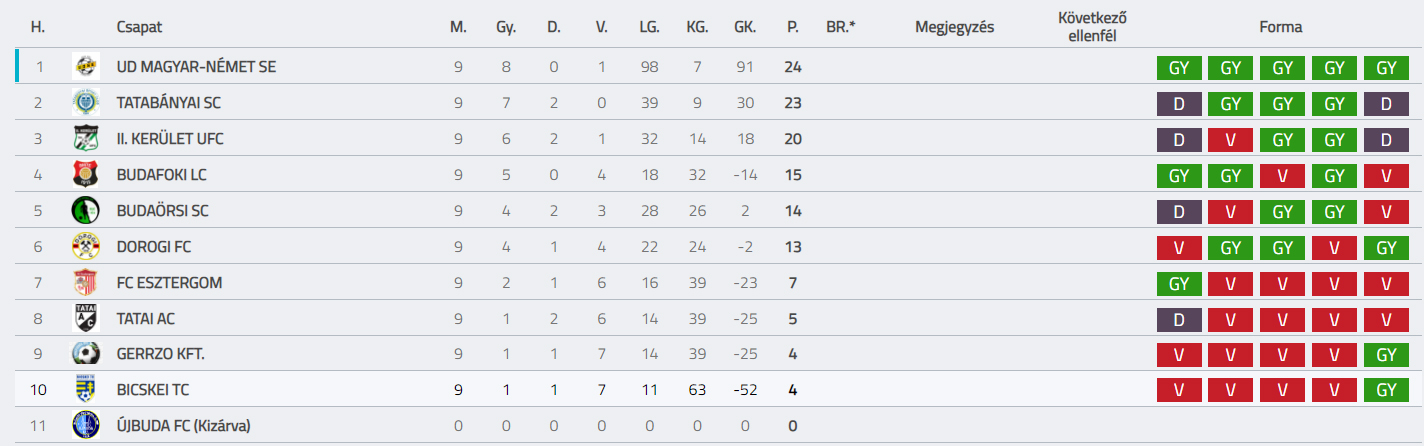Viewport: 1424px width, 446px height.
Task: Click Dorogi FC club logo
Action: click(86, 247)
